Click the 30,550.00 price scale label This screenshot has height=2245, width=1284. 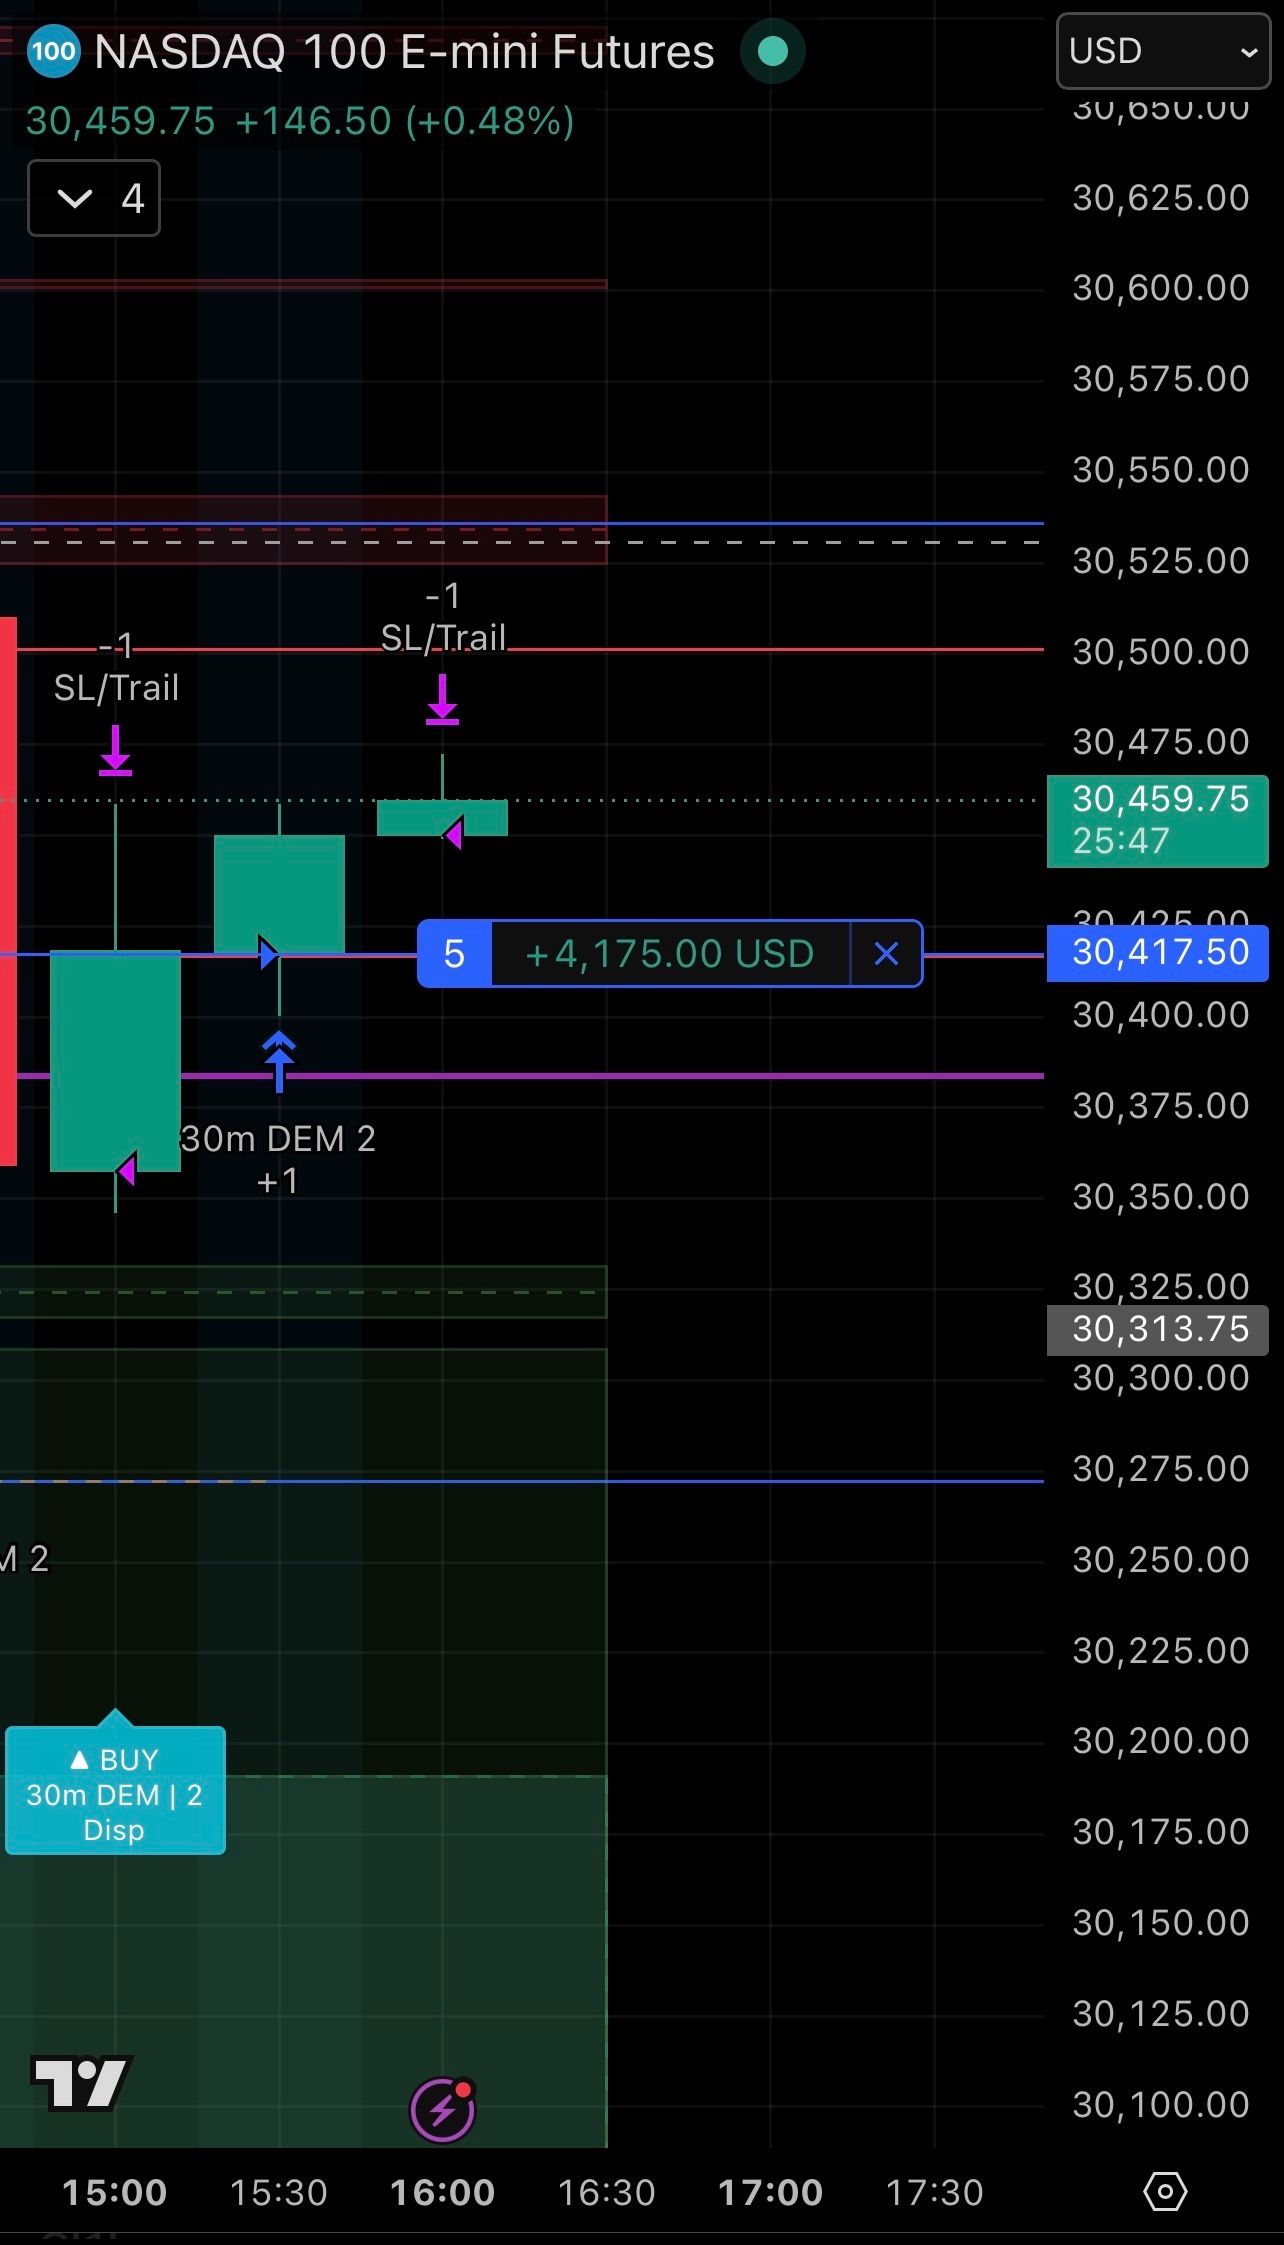pos(1161,470)
